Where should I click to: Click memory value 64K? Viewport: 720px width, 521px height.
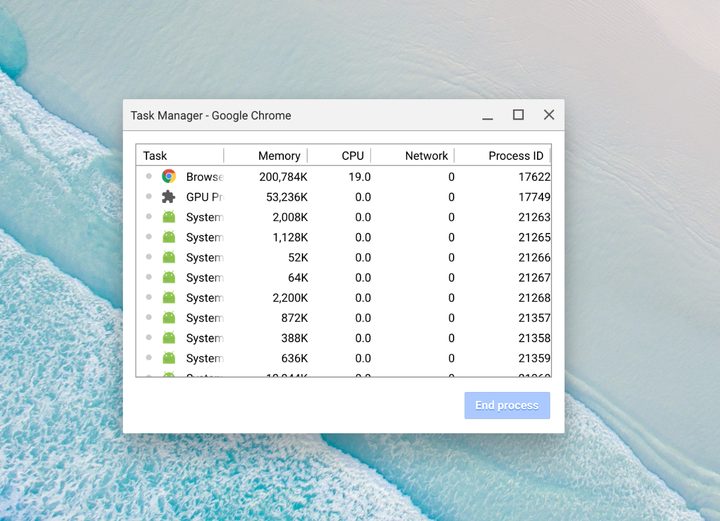pyautogui.click(x=298, y=278)
